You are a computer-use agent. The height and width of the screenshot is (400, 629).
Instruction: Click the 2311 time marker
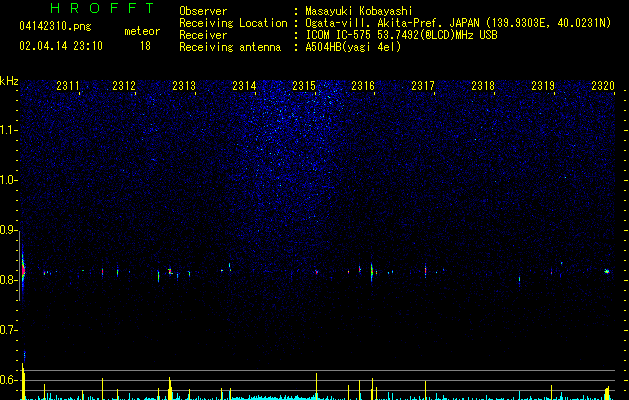[x=68, y=85]
